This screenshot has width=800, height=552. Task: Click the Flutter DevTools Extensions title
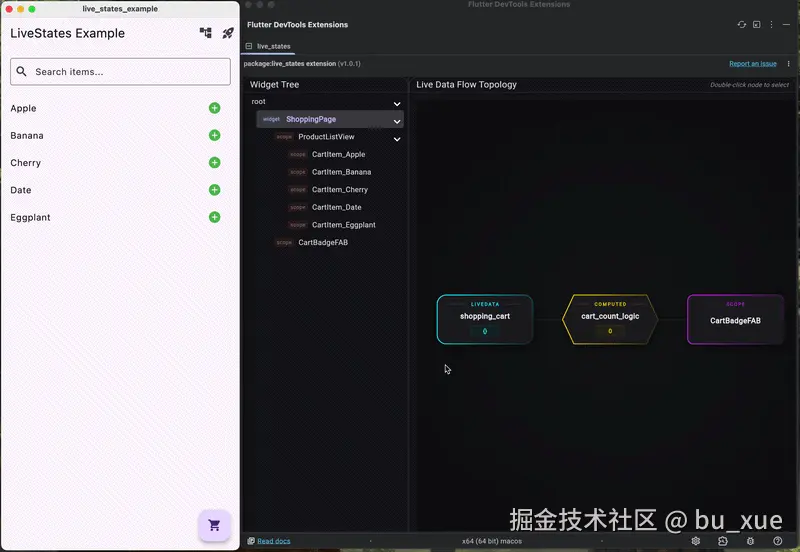click(x=297, y=24)
